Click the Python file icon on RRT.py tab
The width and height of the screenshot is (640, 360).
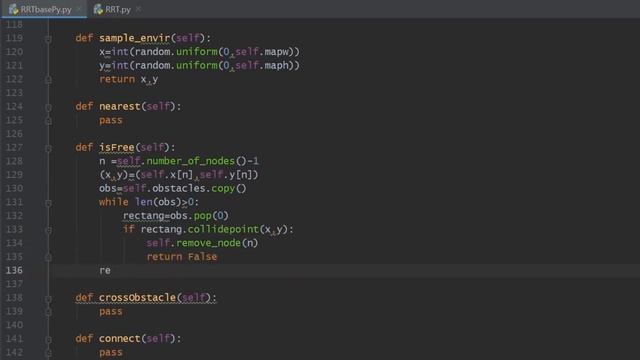(x=98, y=9)
